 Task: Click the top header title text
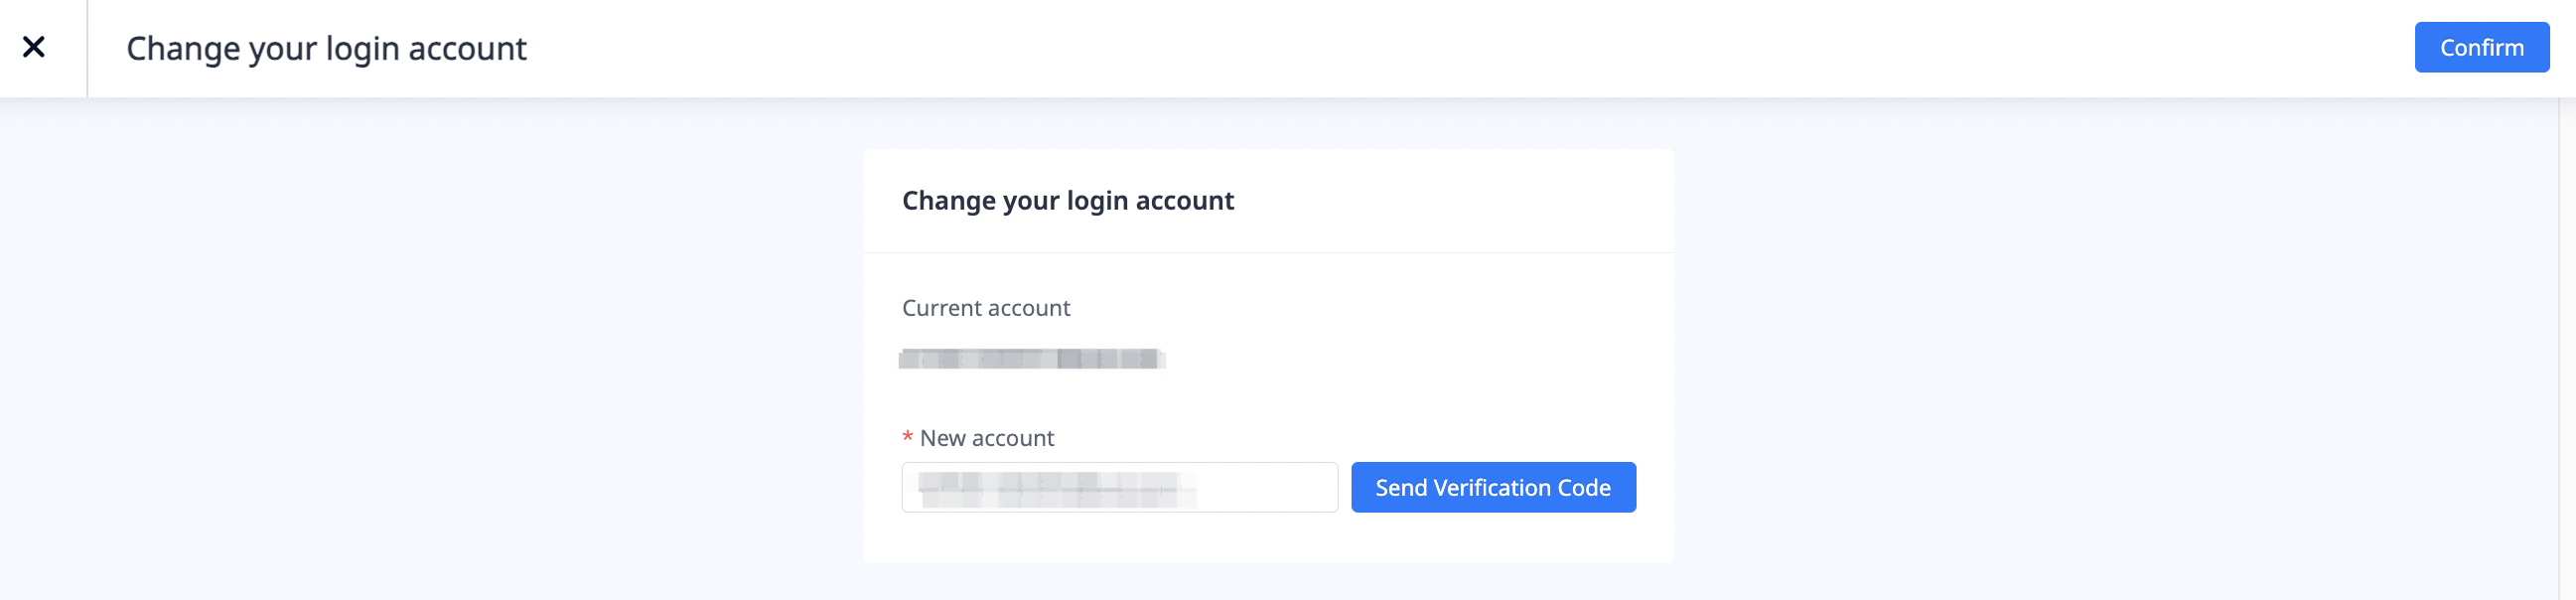pos(326,48)
